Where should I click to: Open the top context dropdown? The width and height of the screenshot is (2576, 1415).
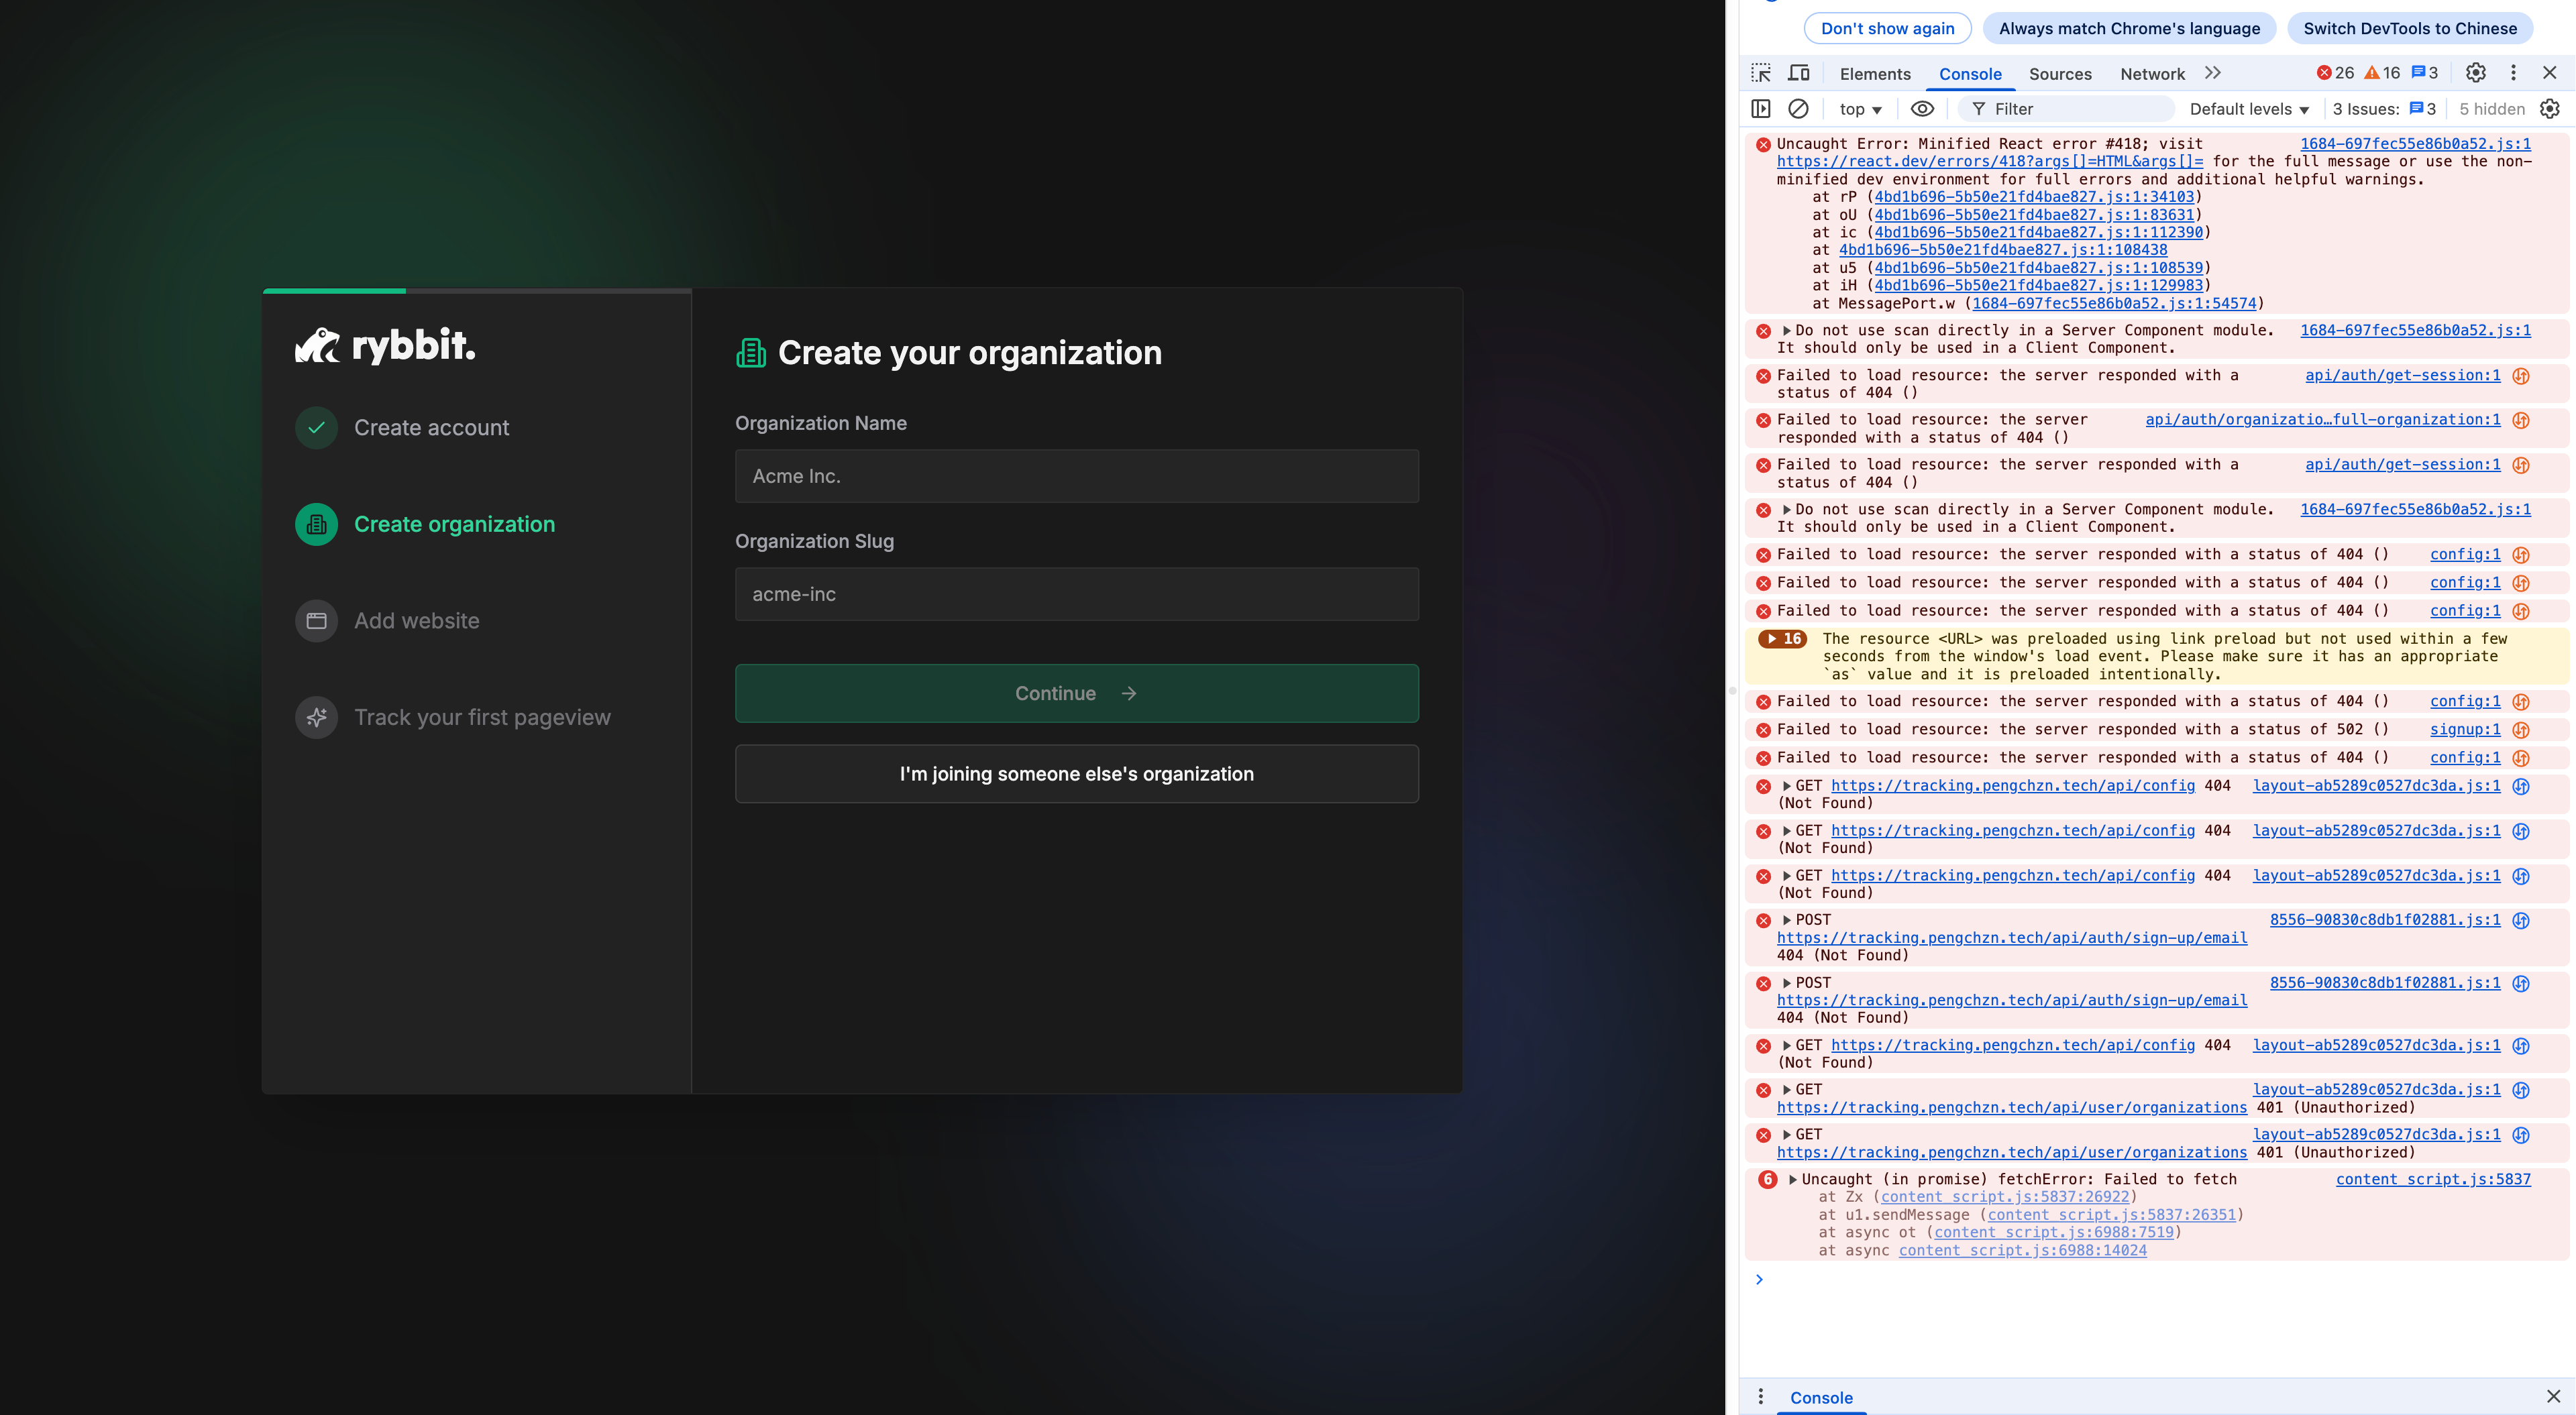click(1860, 109)
